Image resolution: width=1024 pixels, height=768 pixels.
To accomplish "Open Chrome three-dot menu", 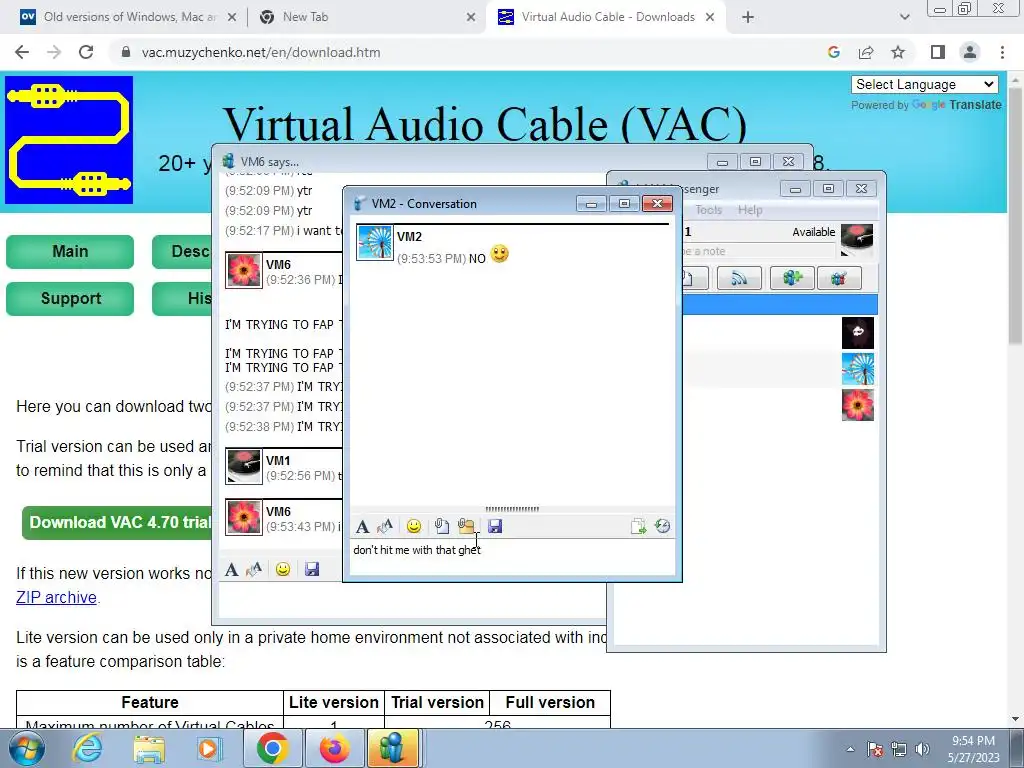I will click(x=1002, y=52).
